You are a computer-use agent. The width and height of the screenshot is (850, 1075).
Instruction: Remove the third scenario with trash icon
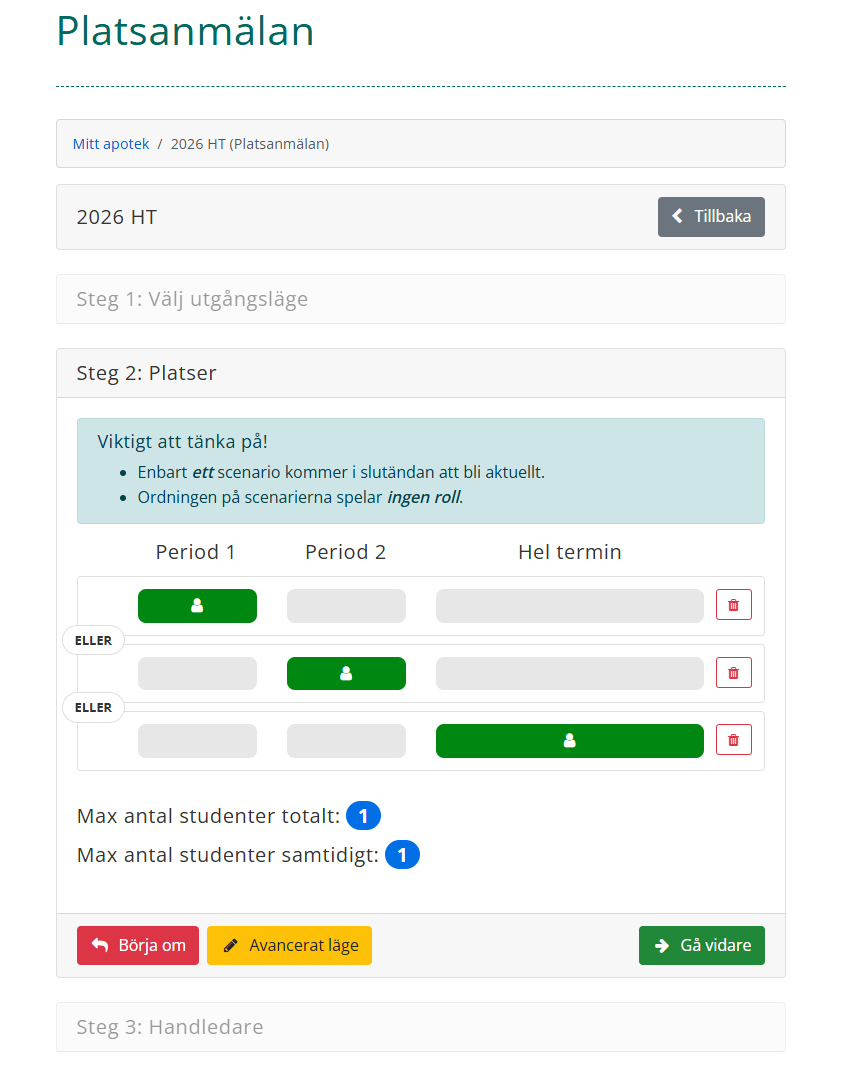(x=733, y=740)
